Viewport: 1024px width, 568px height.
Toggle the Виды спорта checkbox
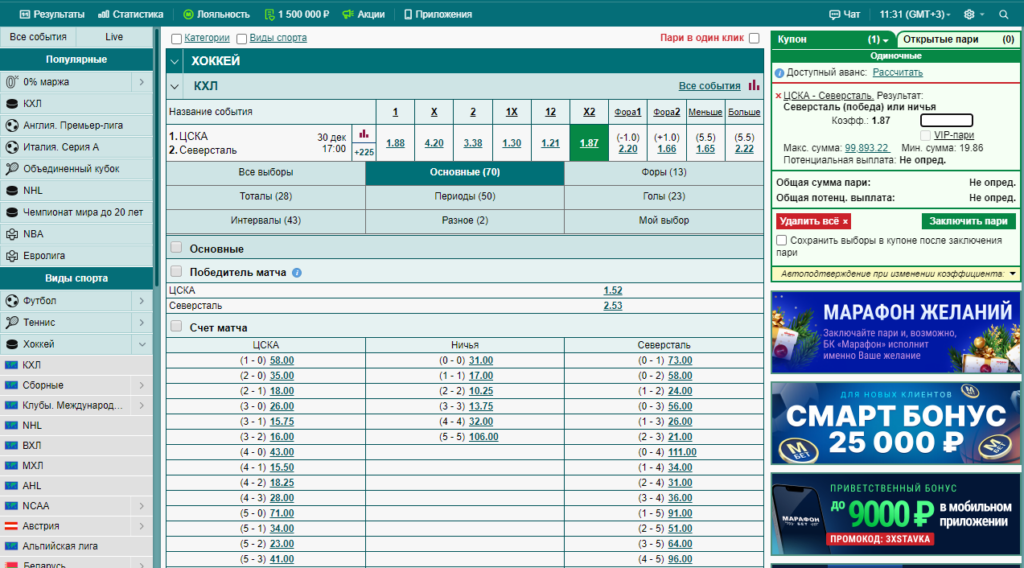(242, 39)
